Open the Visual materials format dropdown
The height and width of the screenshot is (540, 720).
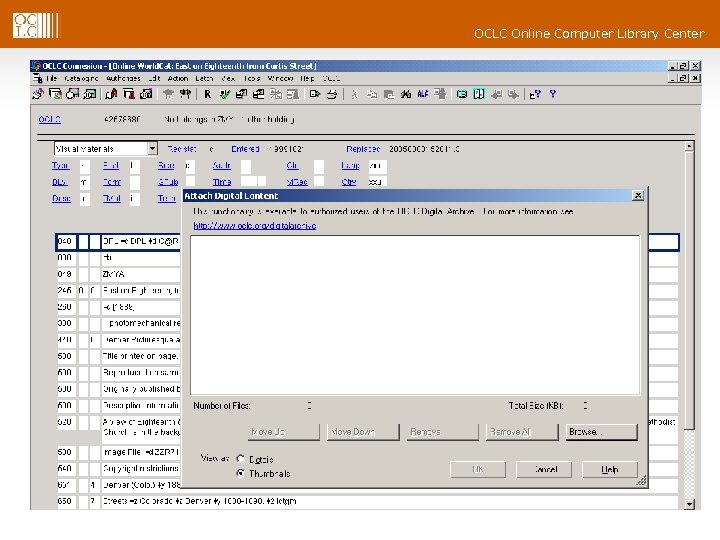tap(152, 148)
